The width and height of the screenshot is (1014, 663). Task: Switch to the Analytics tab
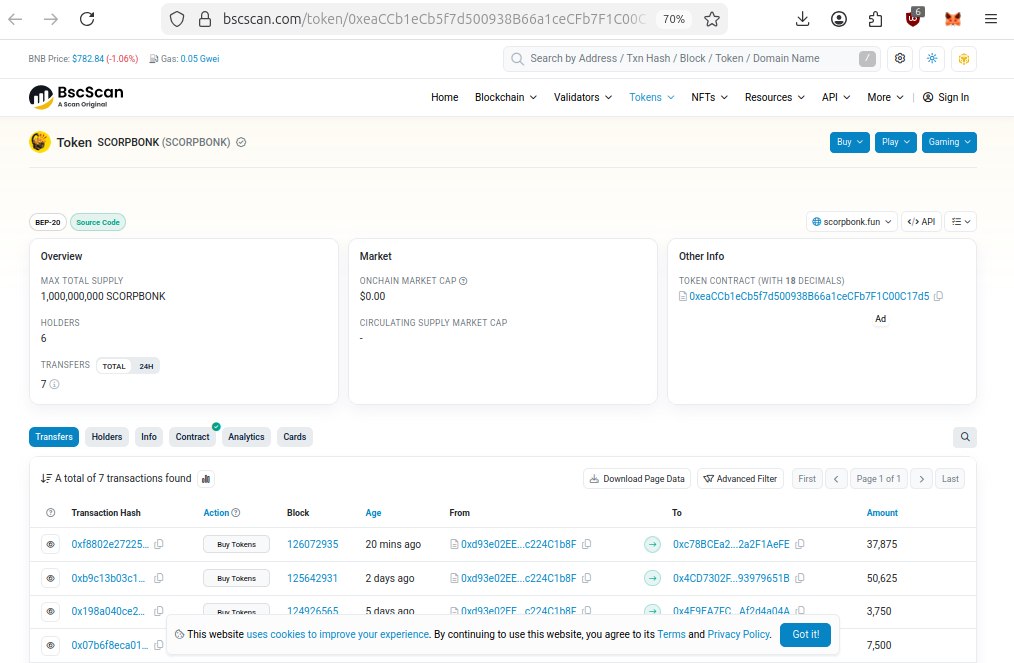pyautogui.click(x=246, y=437)
